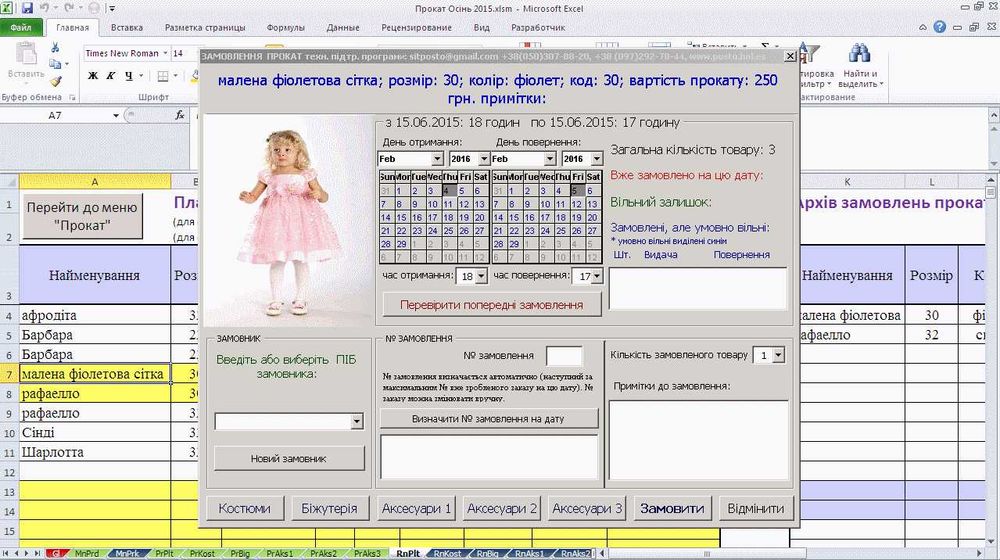Image resolution: width=1000 pixels, height=560 pixels.
Task: Open pickup year 2016 dropdown
Action: [484, 158]
